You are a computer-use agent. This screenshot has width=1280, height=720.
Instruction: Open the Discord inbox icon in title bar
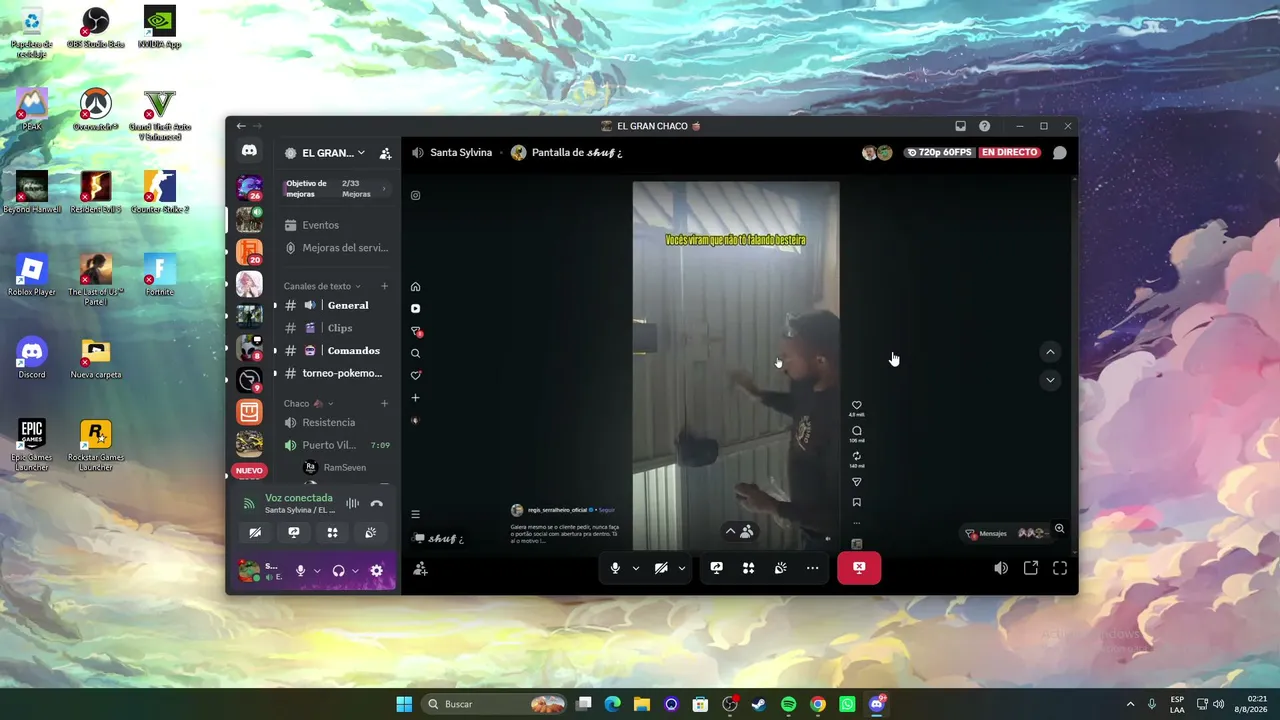click(960, 126)
